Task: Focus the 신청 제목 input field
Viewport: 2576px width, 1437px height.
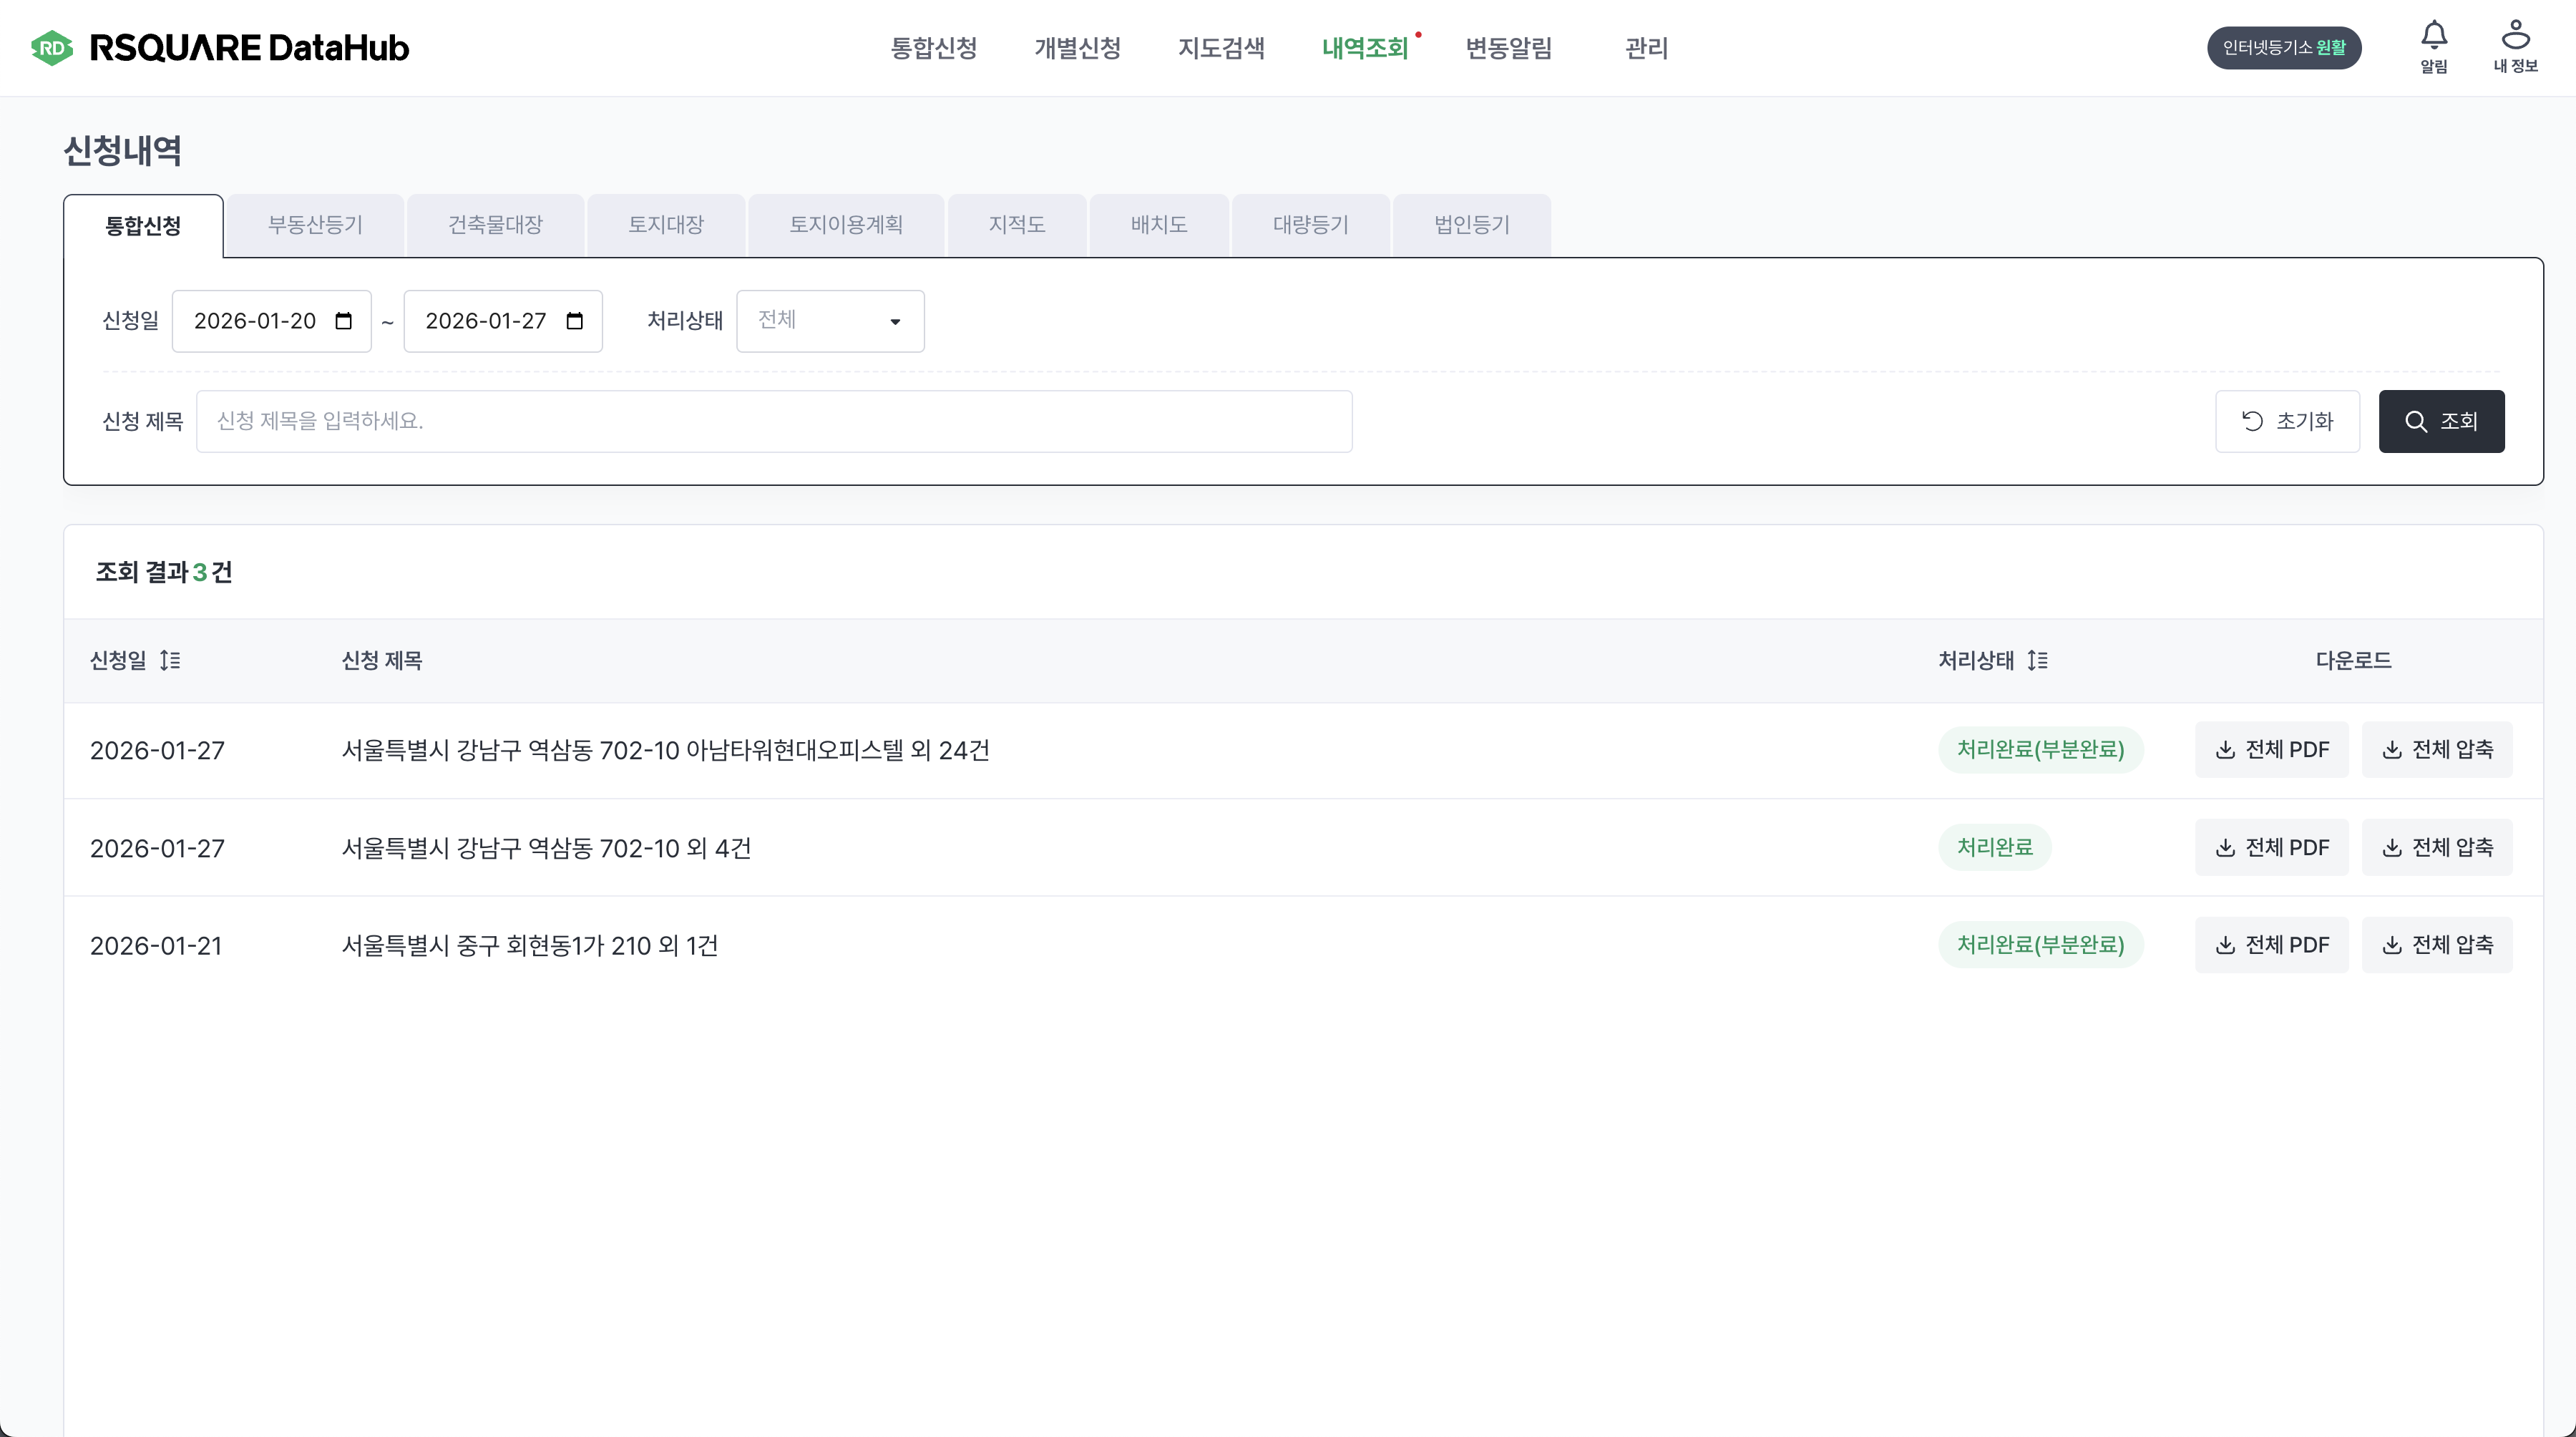Action: tap(774, 421)
